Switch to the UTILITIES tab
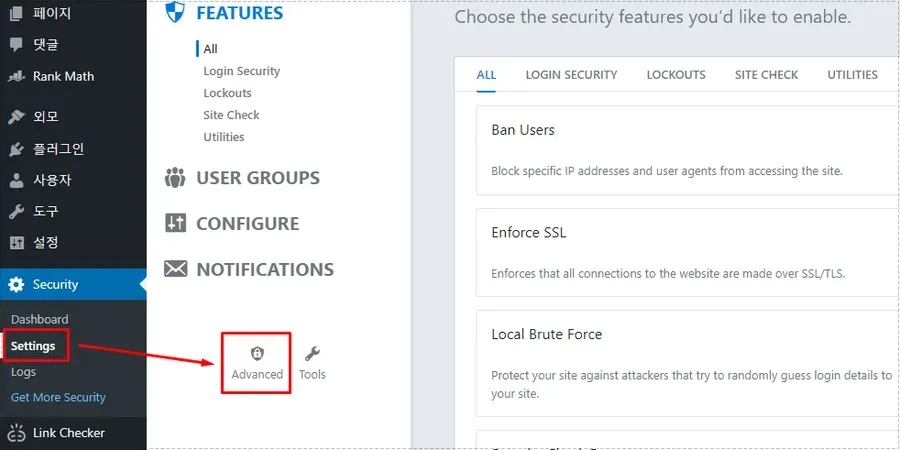 tap(852, 75)
